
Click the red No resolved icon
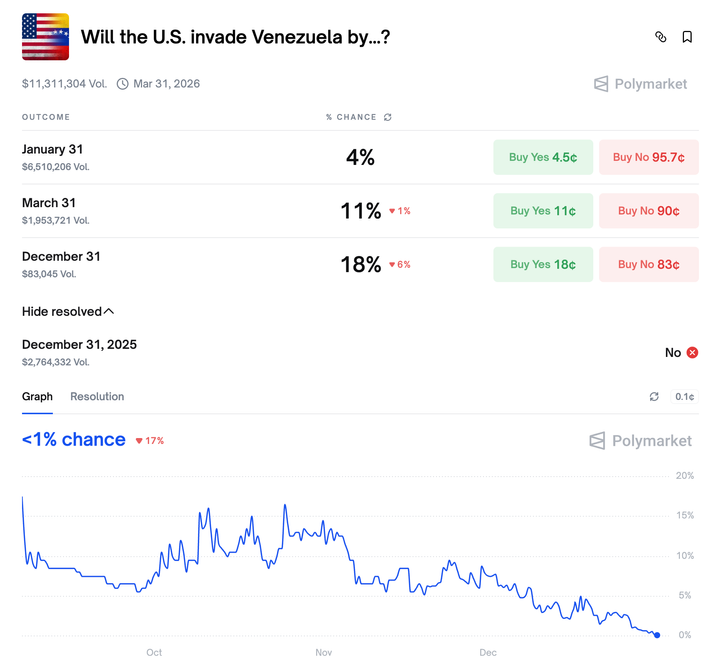click(692, 352)
